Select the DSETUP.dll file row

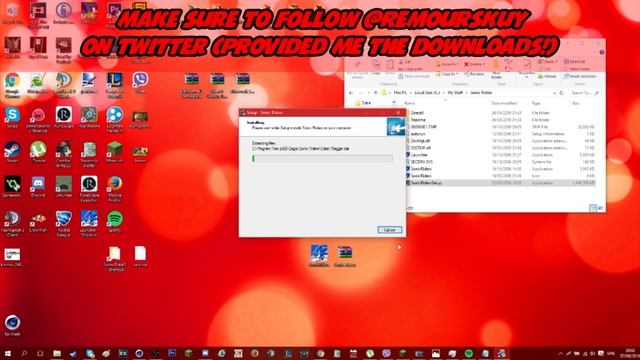point(500,148)
